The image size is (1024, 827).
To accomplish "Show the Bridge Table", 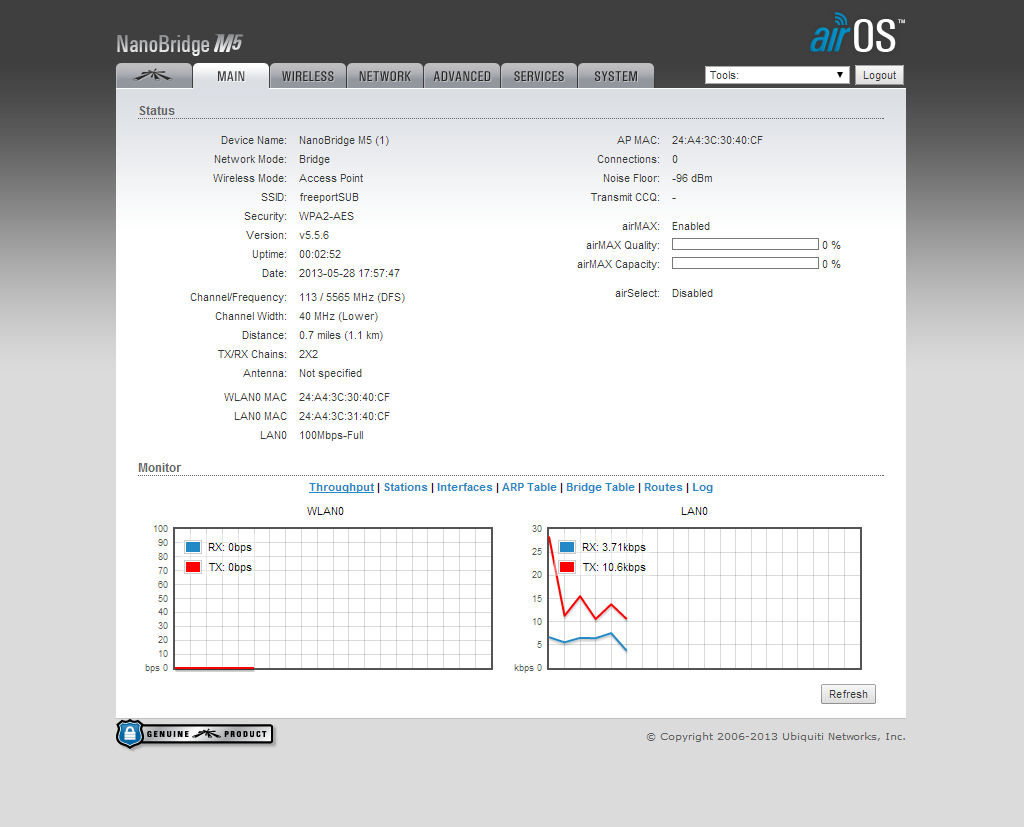I will coord(600,487).
